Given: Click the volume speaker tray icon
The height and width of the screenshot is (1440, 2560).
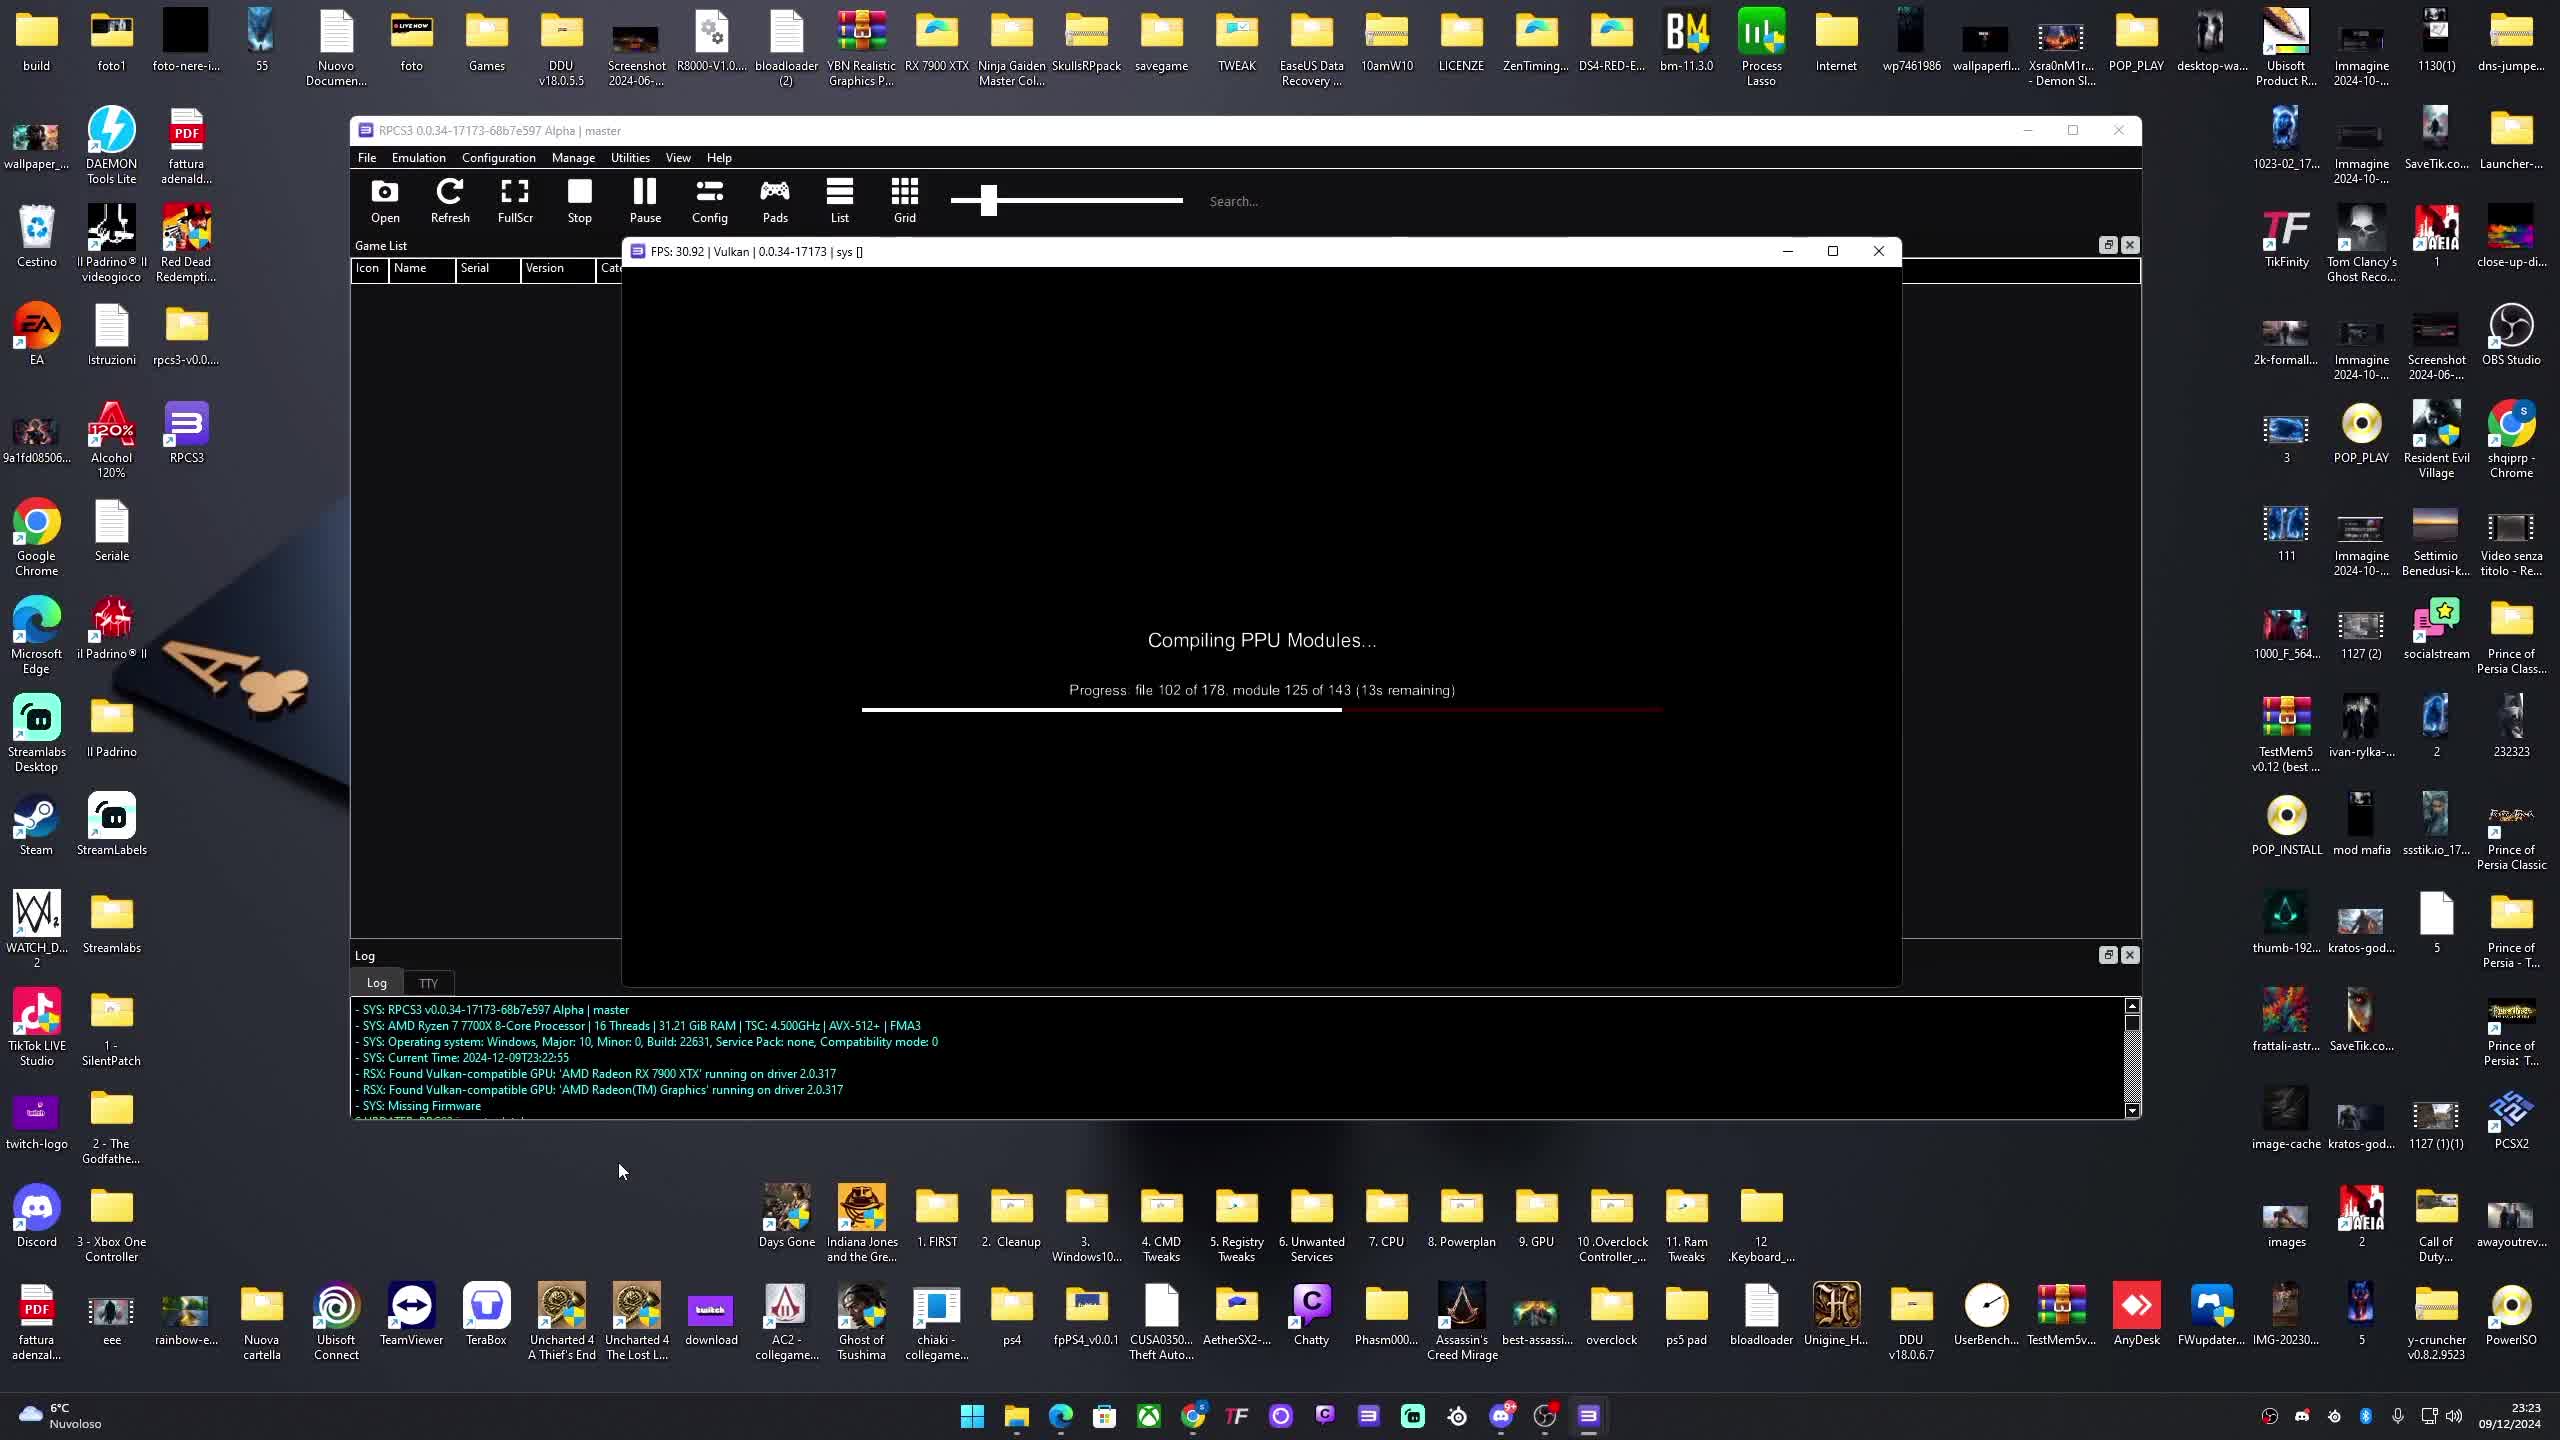Looking at the screenshot, I should click(2454, 1416).
